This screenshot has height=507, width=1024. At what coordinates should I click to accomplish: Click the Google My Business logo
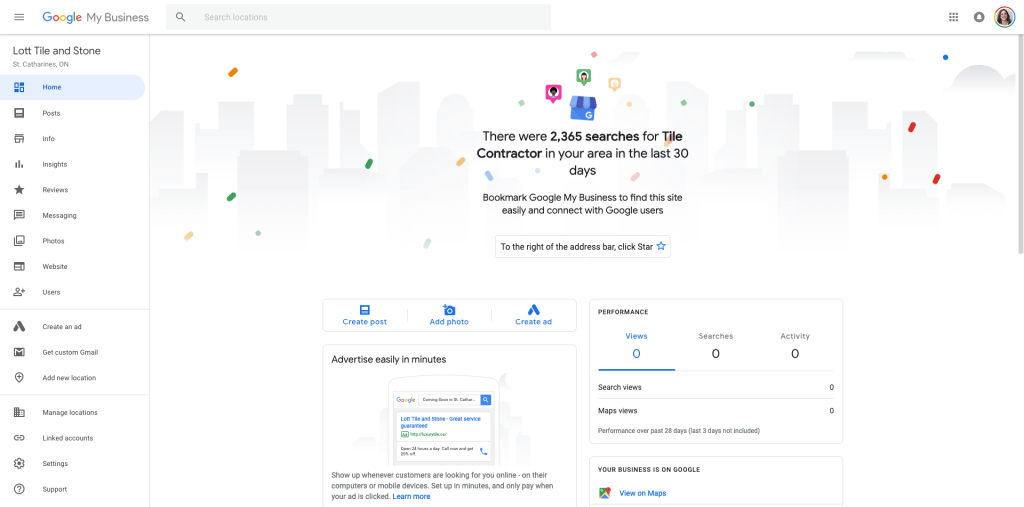95,18
